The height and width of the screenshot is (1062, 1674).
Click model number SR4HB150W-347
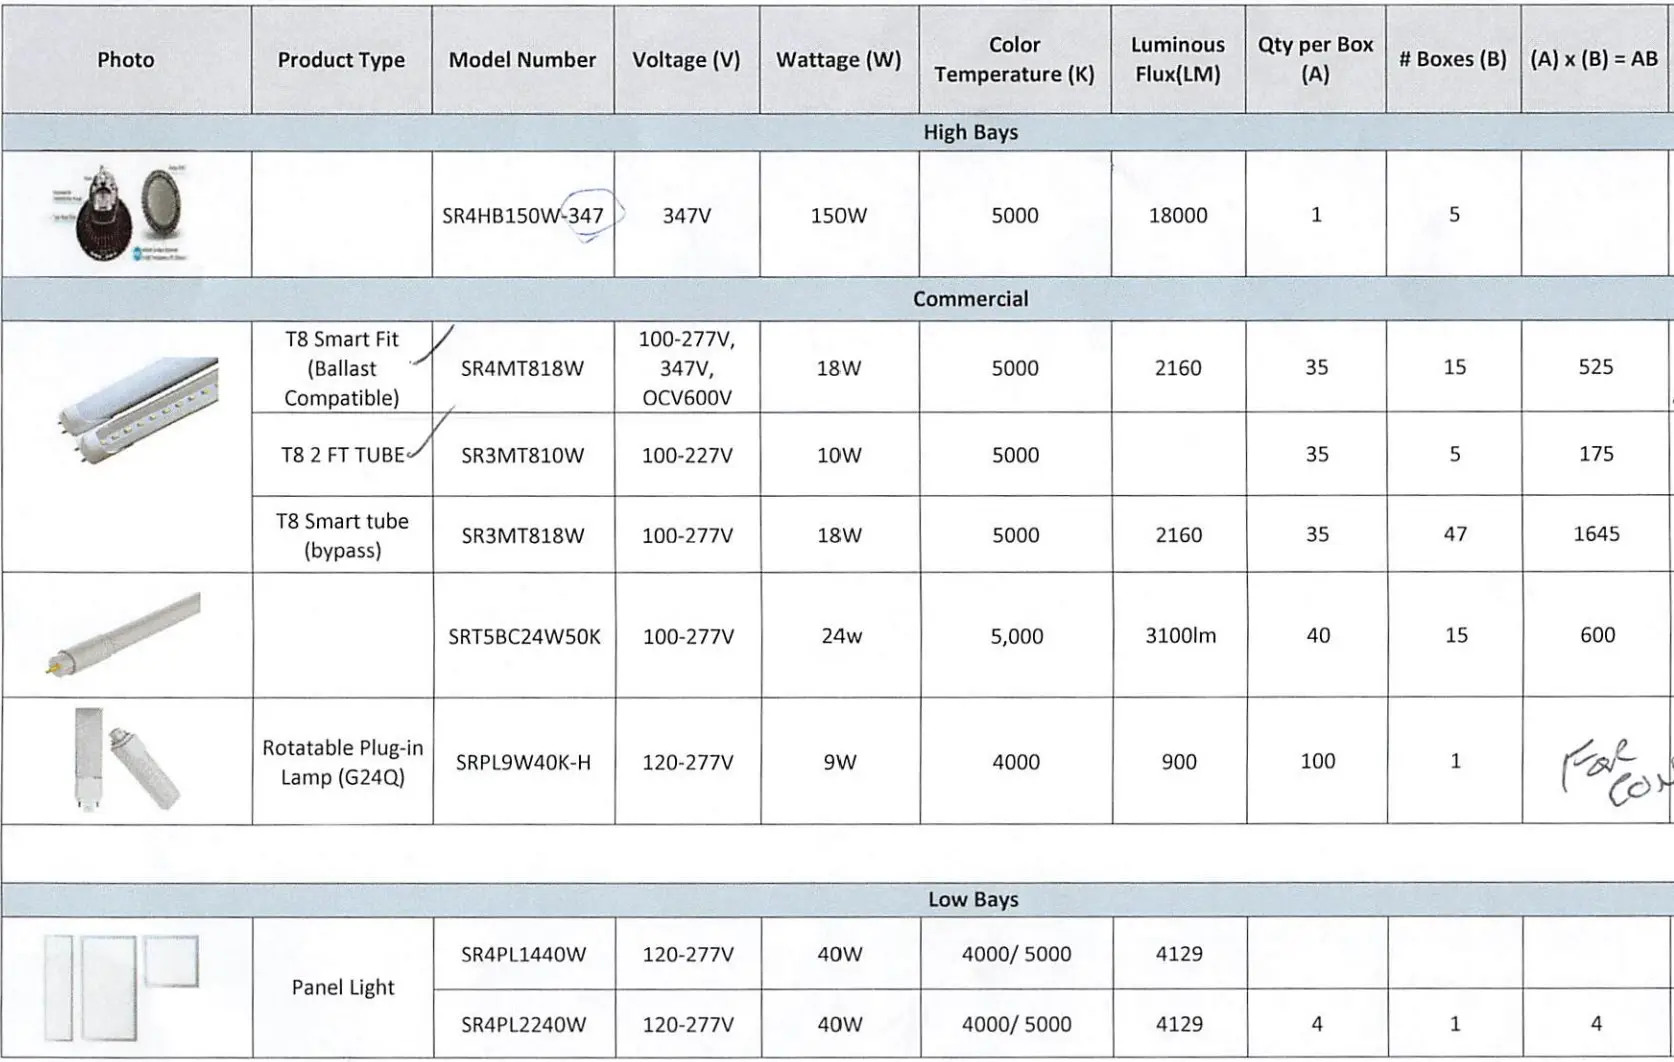point(523,215)
